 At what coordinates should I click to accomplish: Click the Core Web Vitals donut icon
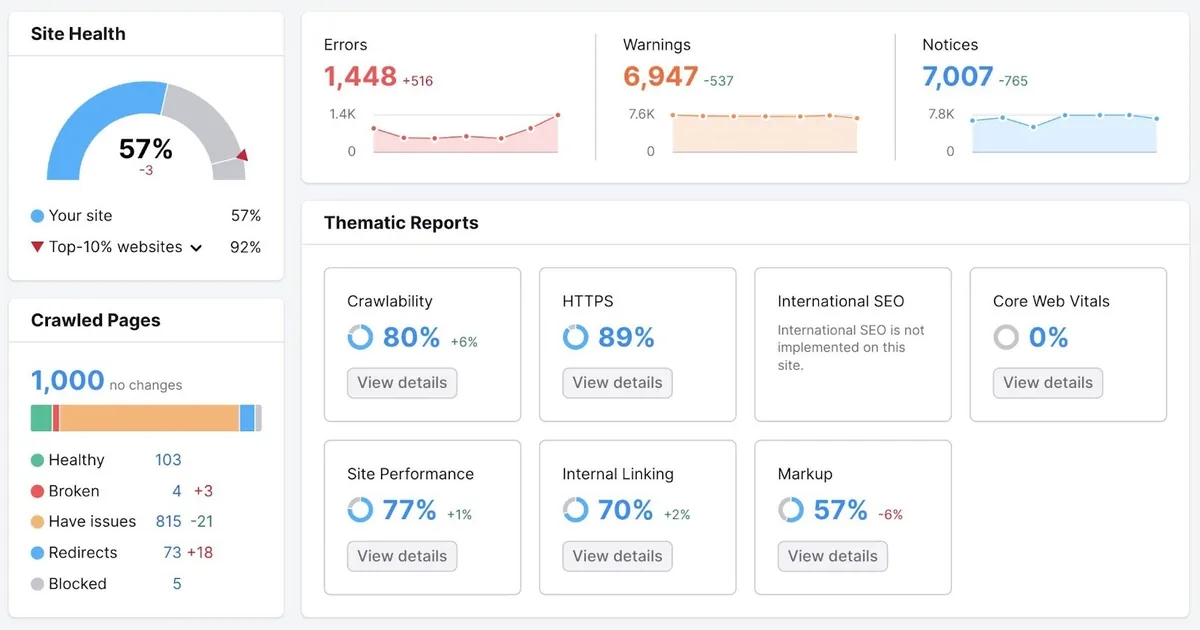(x=1006, y=337)
